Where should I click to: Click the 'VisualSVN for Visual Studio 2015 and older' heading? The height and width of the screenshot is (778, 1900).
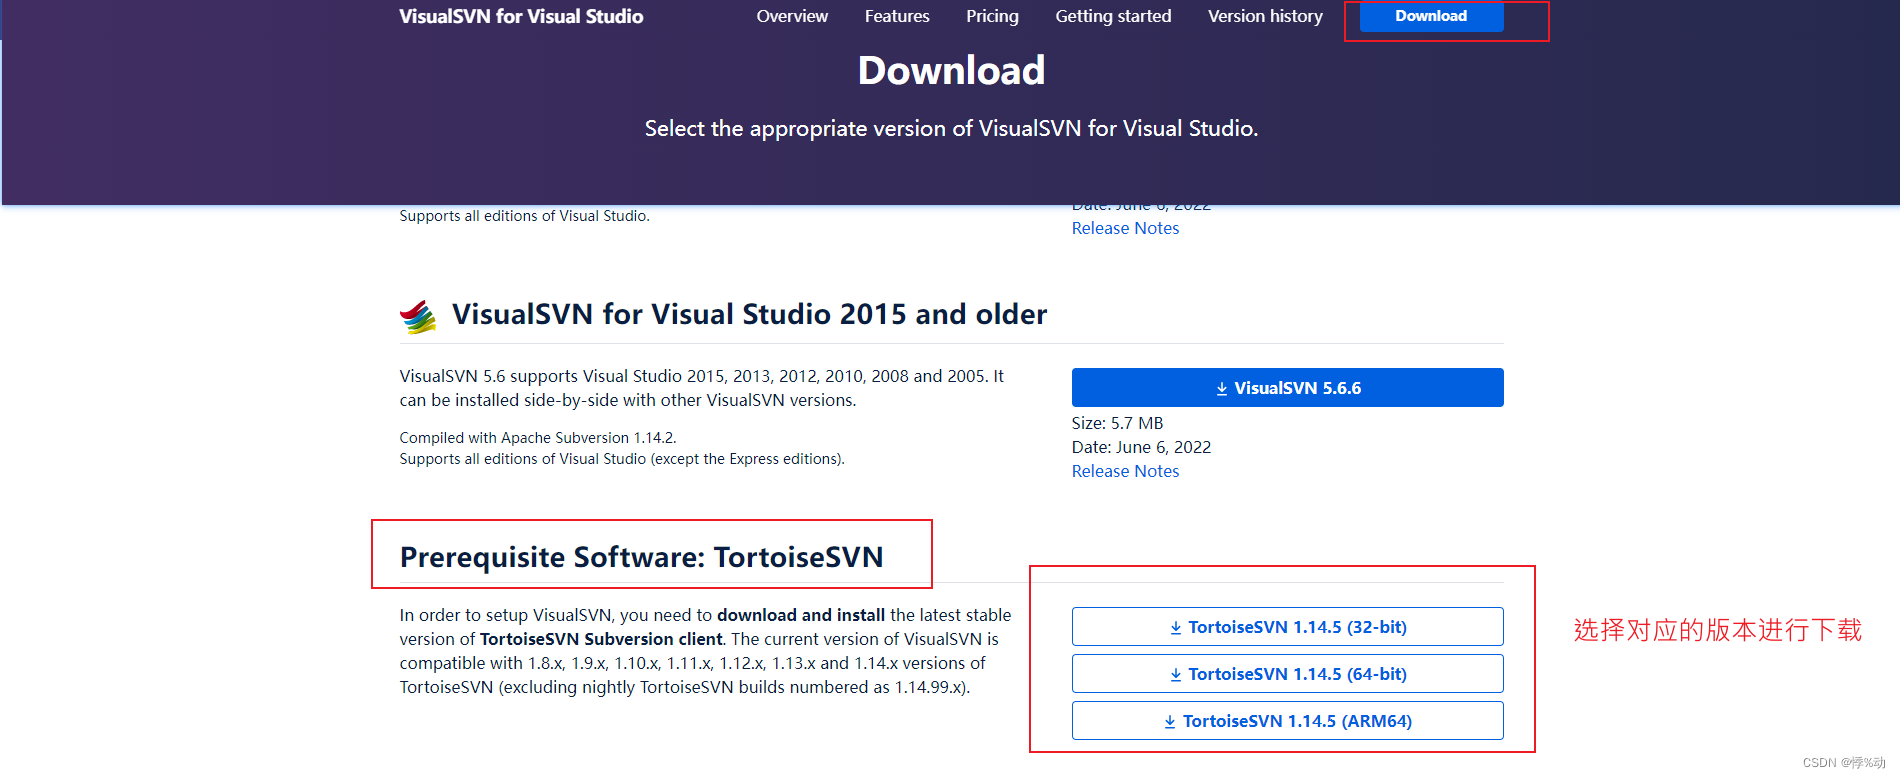click(x=749, y=314)
